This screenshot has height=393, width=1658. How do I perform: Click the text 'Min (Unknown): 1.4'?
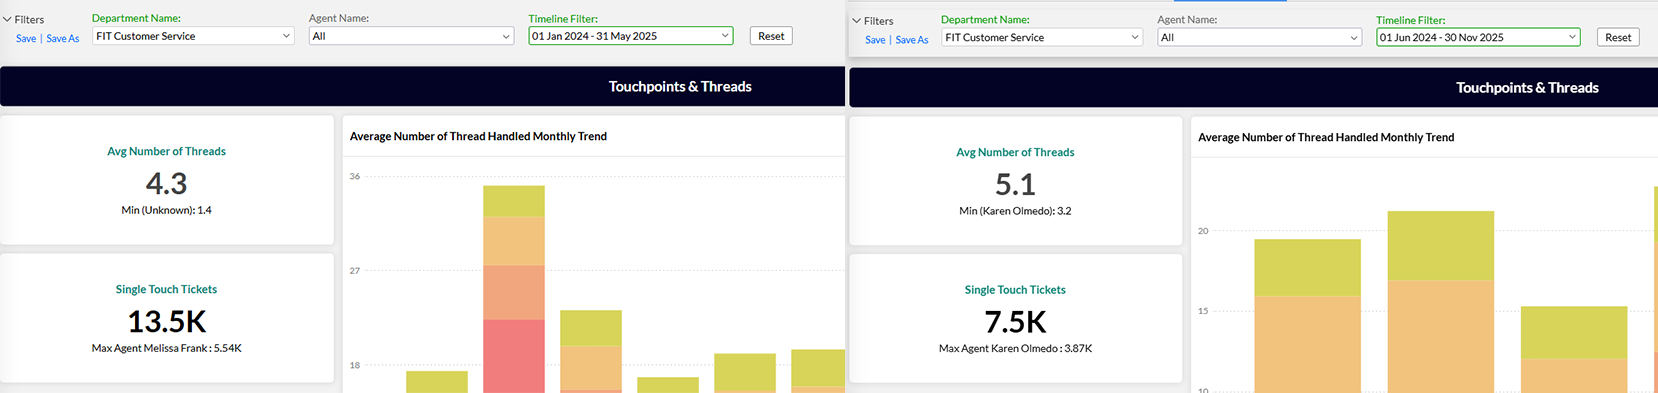[x=166, y=210]
